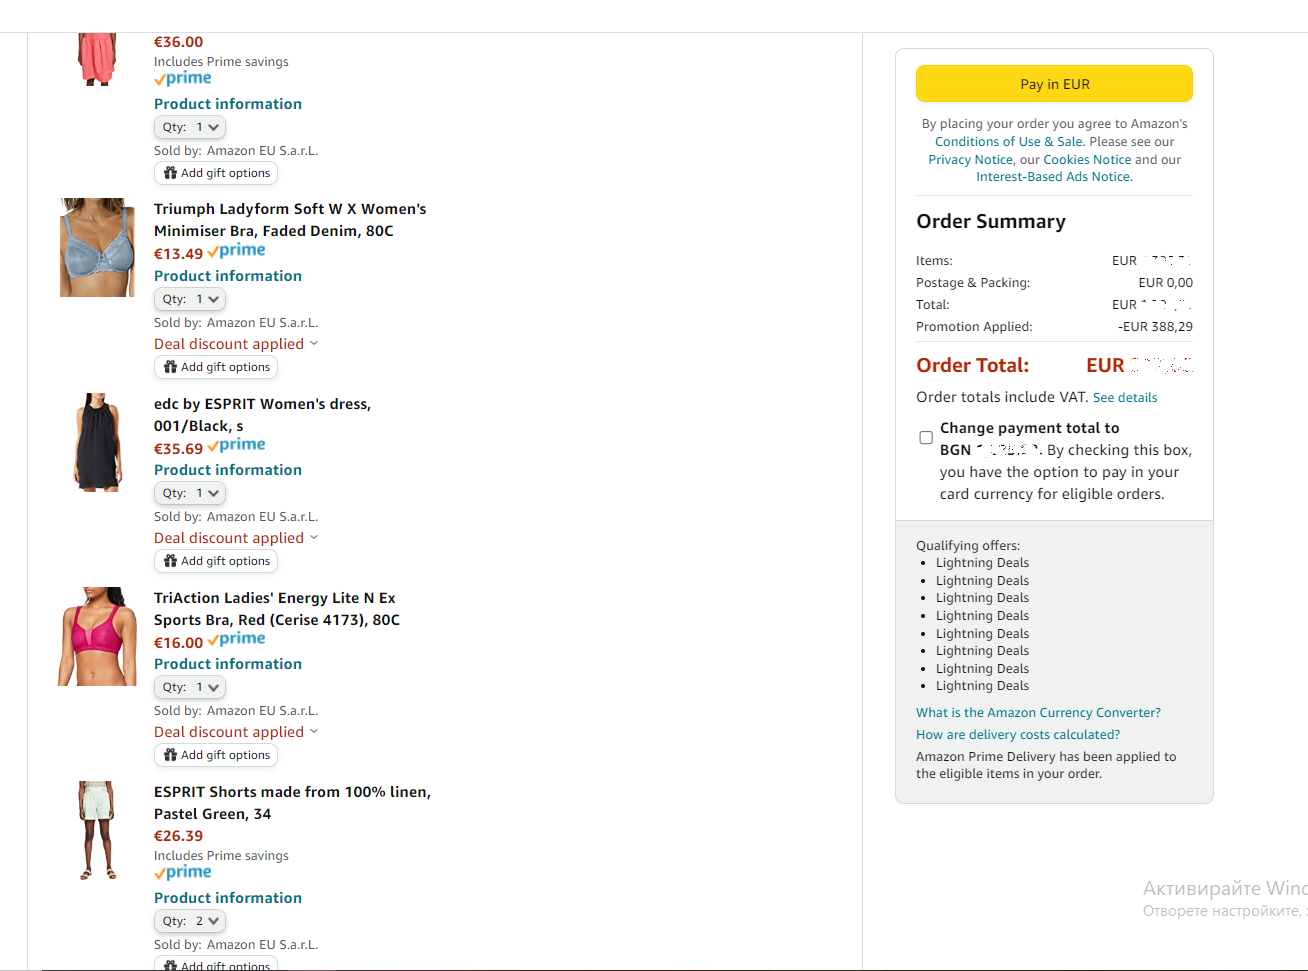The image size is (1308, 971).
Task: Open Product information for TriAction sports bra
Action: click(x=228, y=664)
